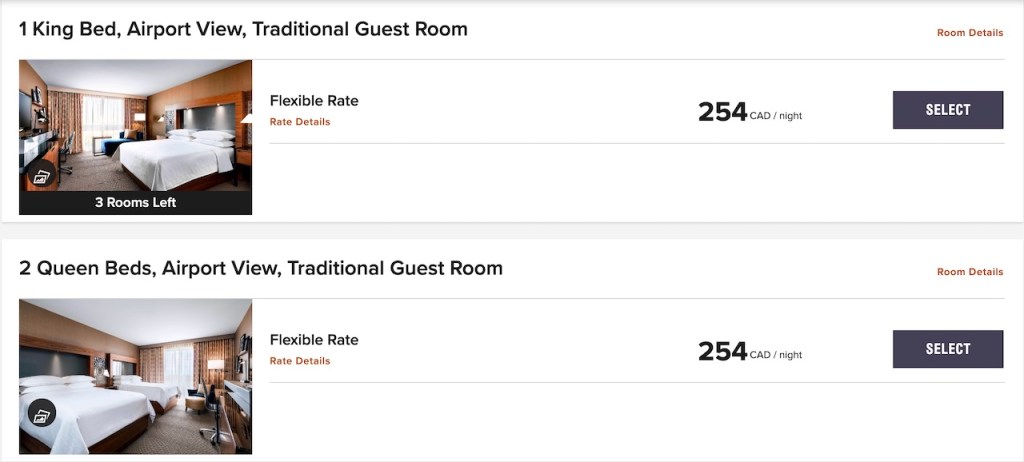This screenshot has width=1024, height=462.
Task: Click "CAD / night" text for King room
Action: pos(776,116)
